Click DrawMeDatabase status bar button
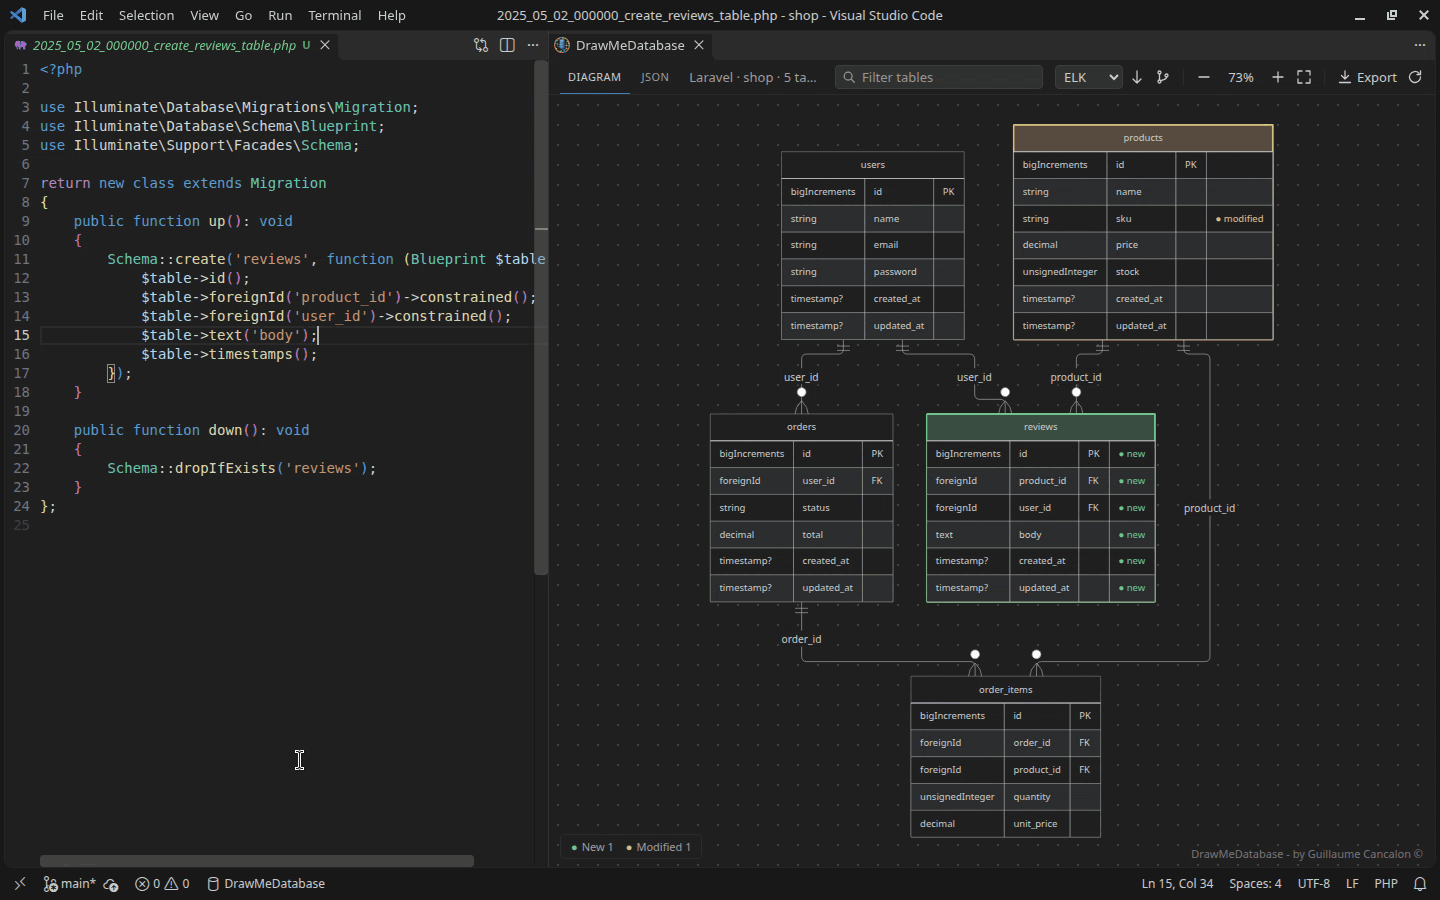The width and height of the screenshot is (1440, 900). point(266,884)
